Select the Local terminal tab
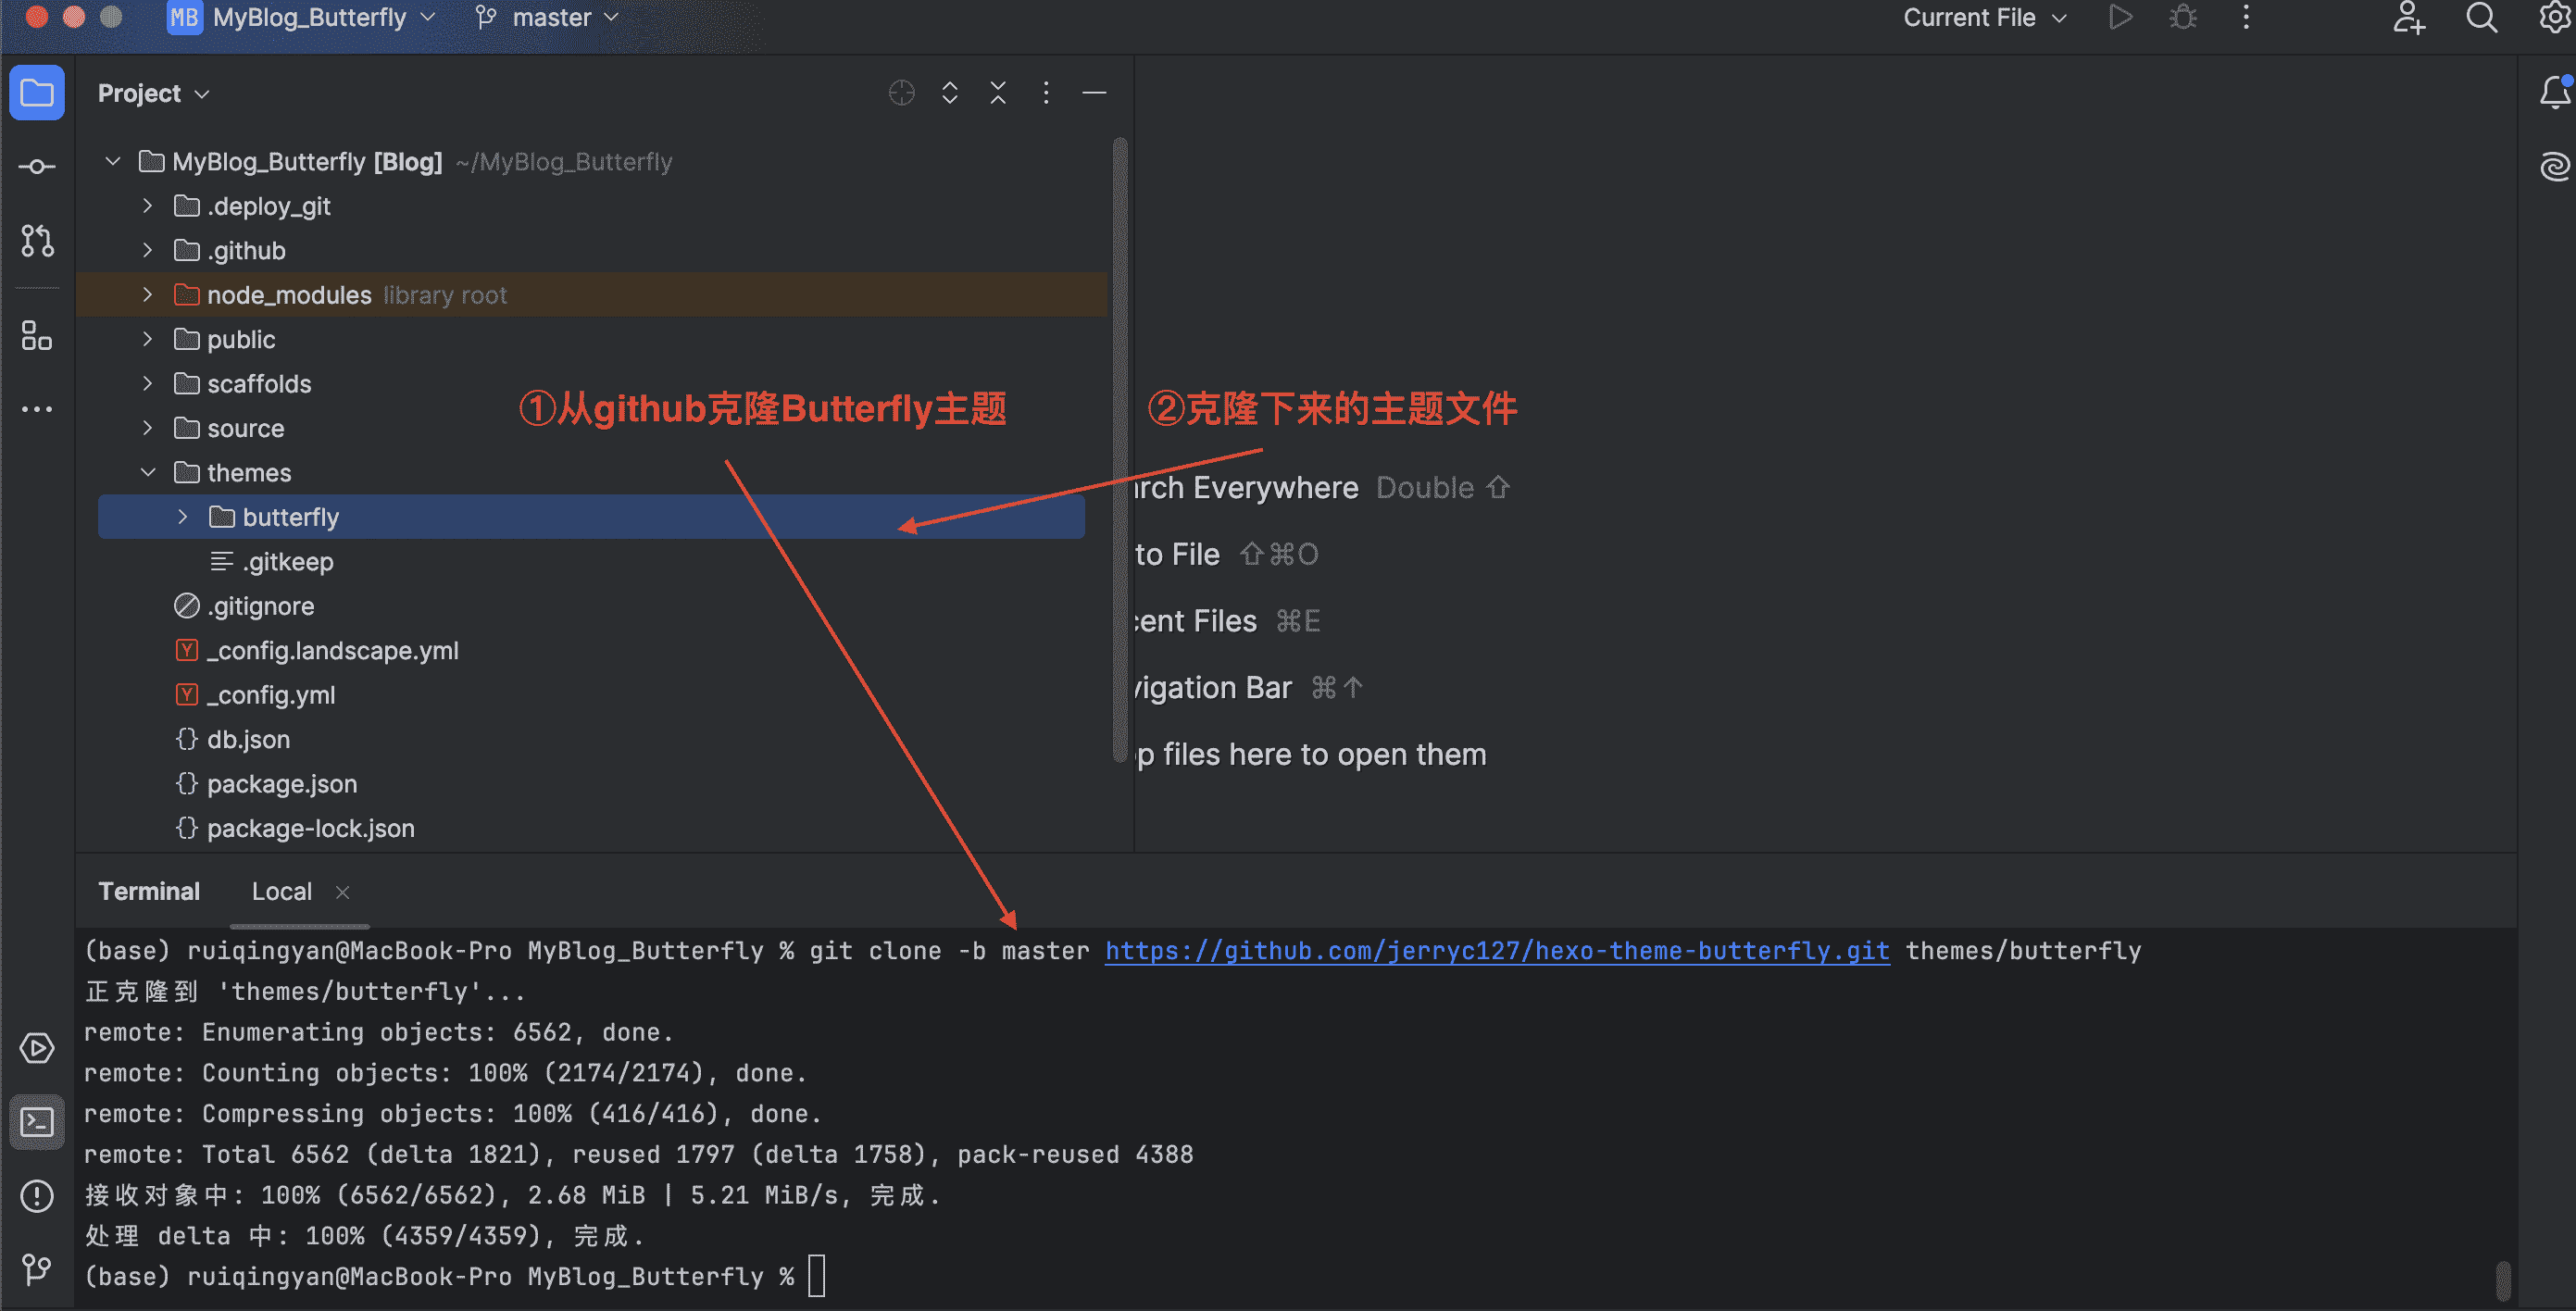 pos(281,891)
